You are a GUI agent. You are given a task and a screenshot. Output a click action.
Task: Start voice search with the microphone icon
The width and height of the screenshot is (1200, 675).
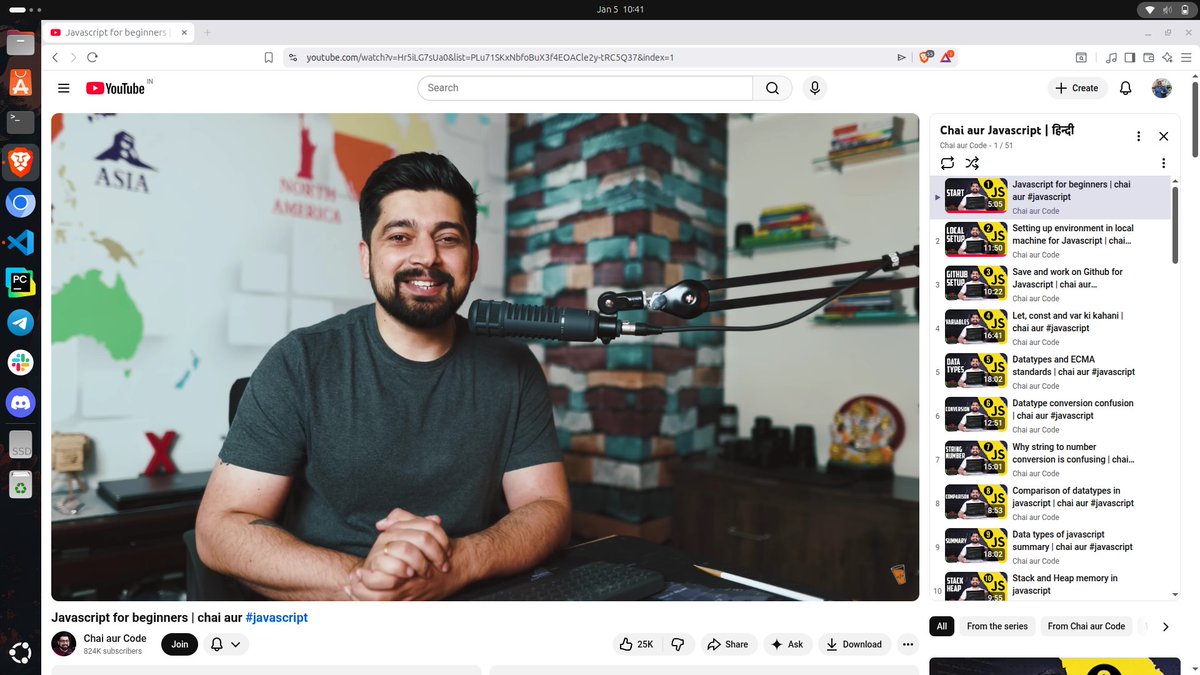click(815, 88)
